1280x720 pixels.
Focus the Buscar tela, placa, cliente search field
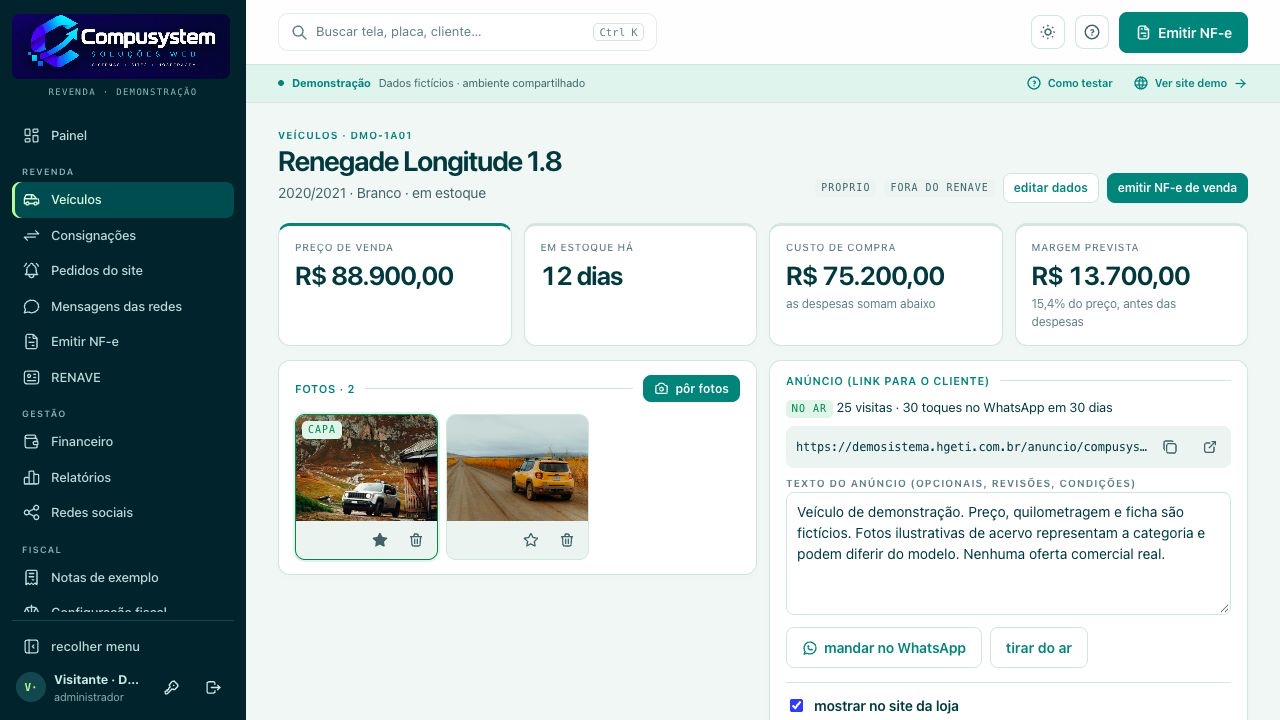[x=467, y=32]
